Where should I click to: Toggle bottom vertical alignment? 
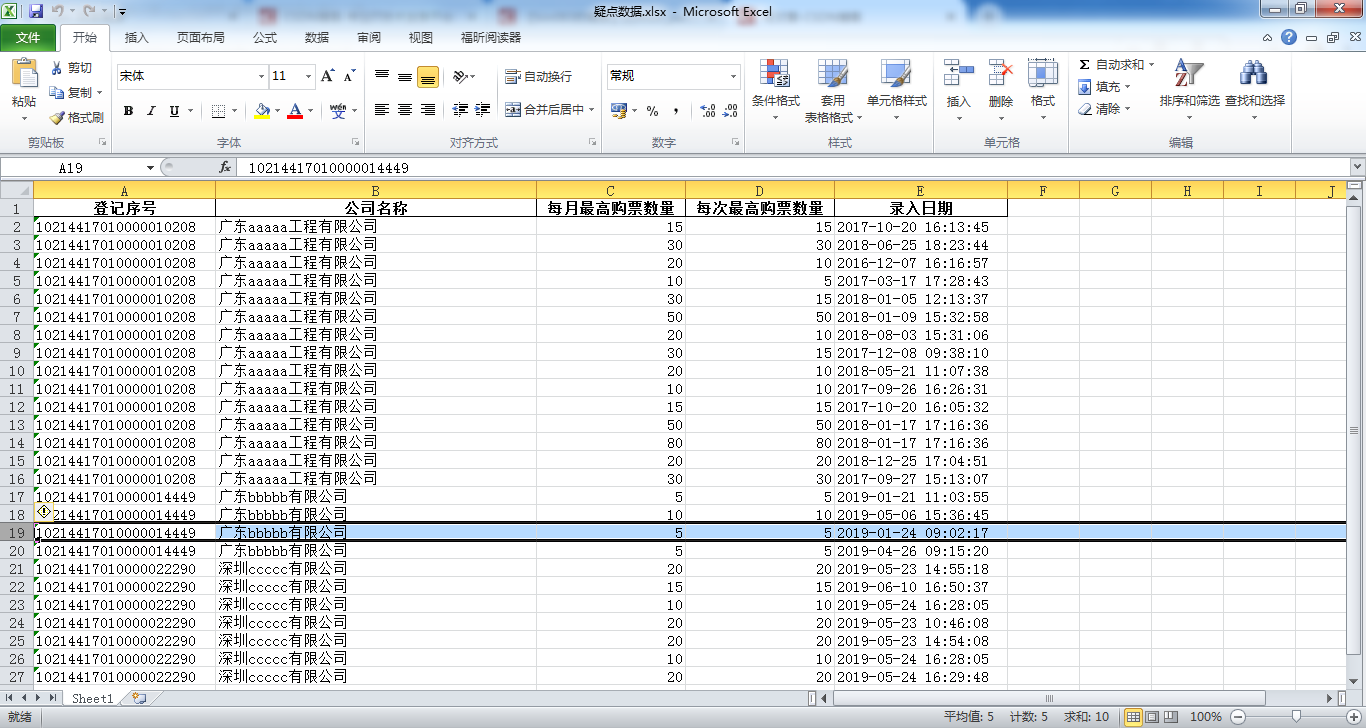[428, 76]
